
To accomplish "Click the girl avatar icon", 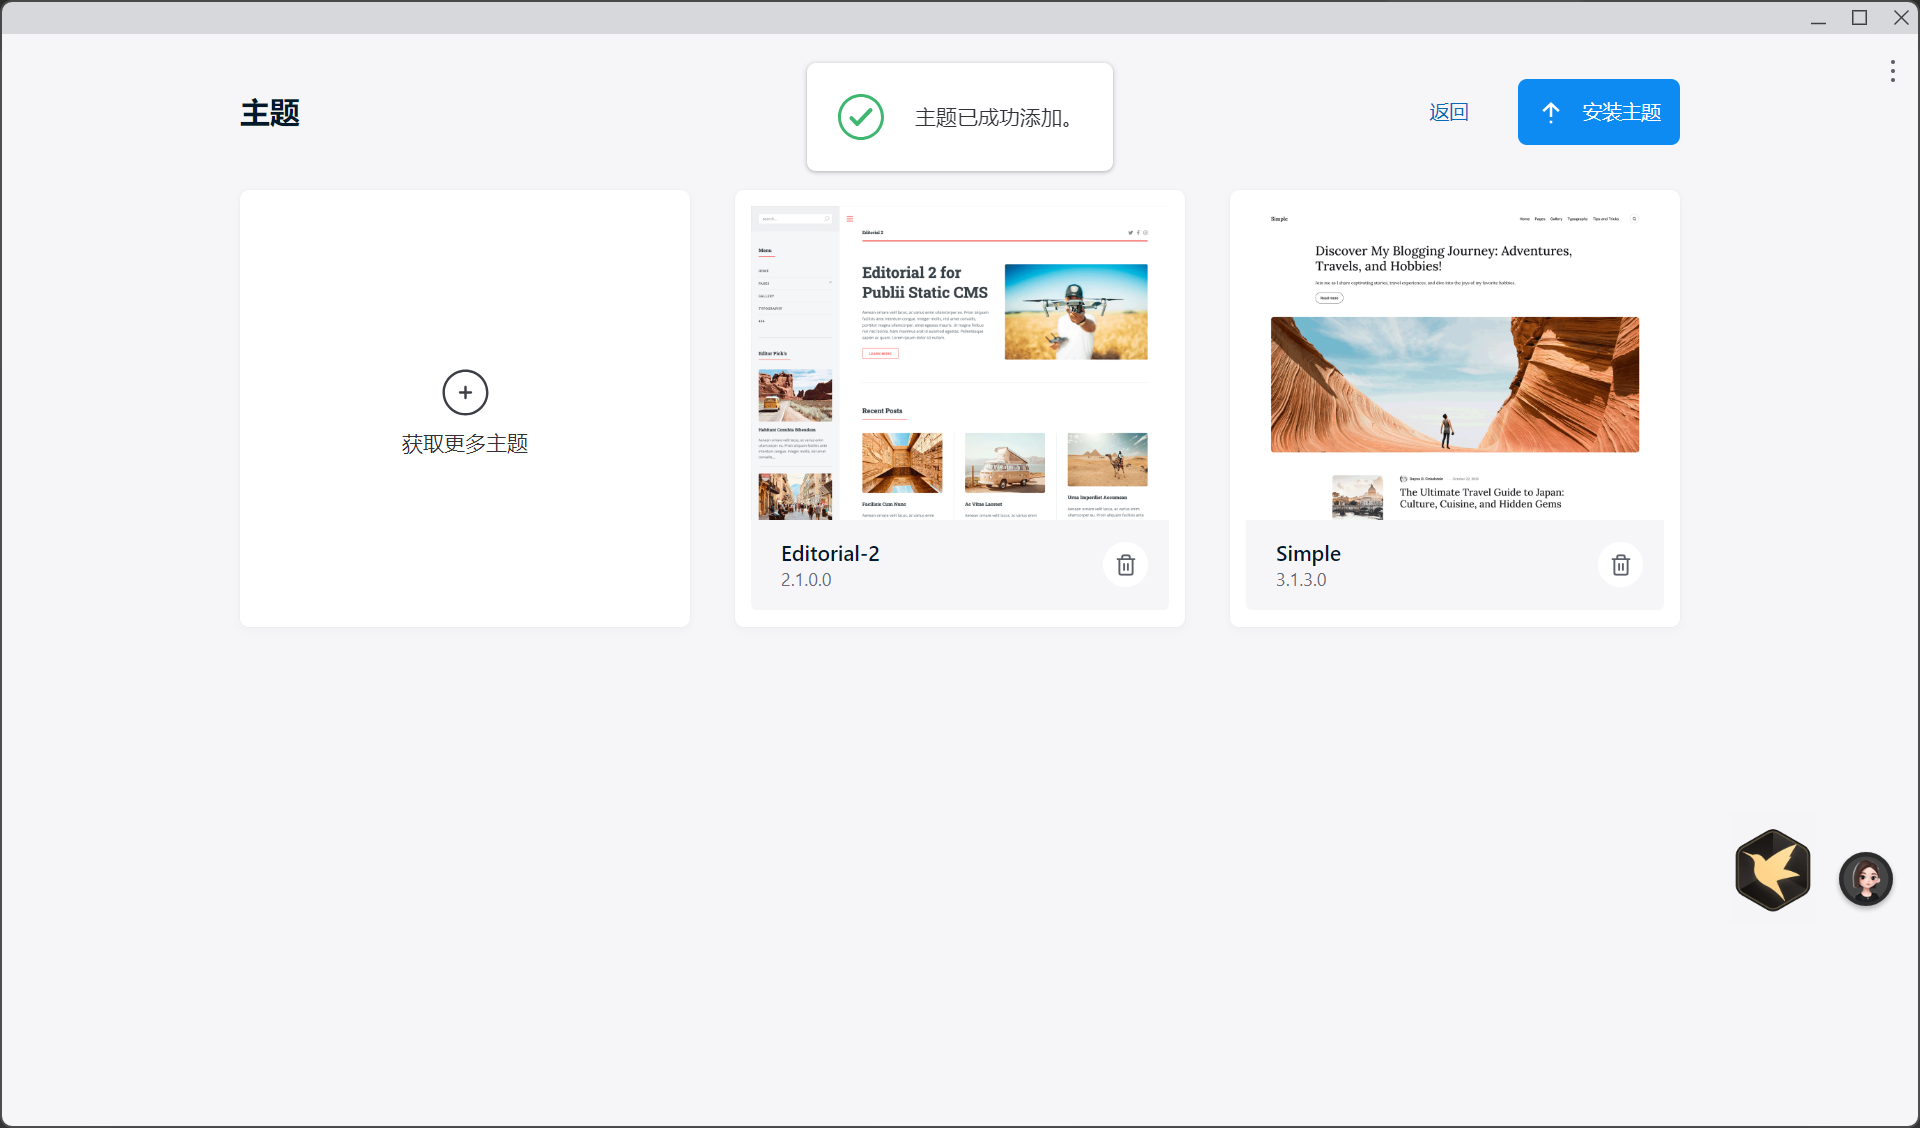I will click(x=1865, y=879).
